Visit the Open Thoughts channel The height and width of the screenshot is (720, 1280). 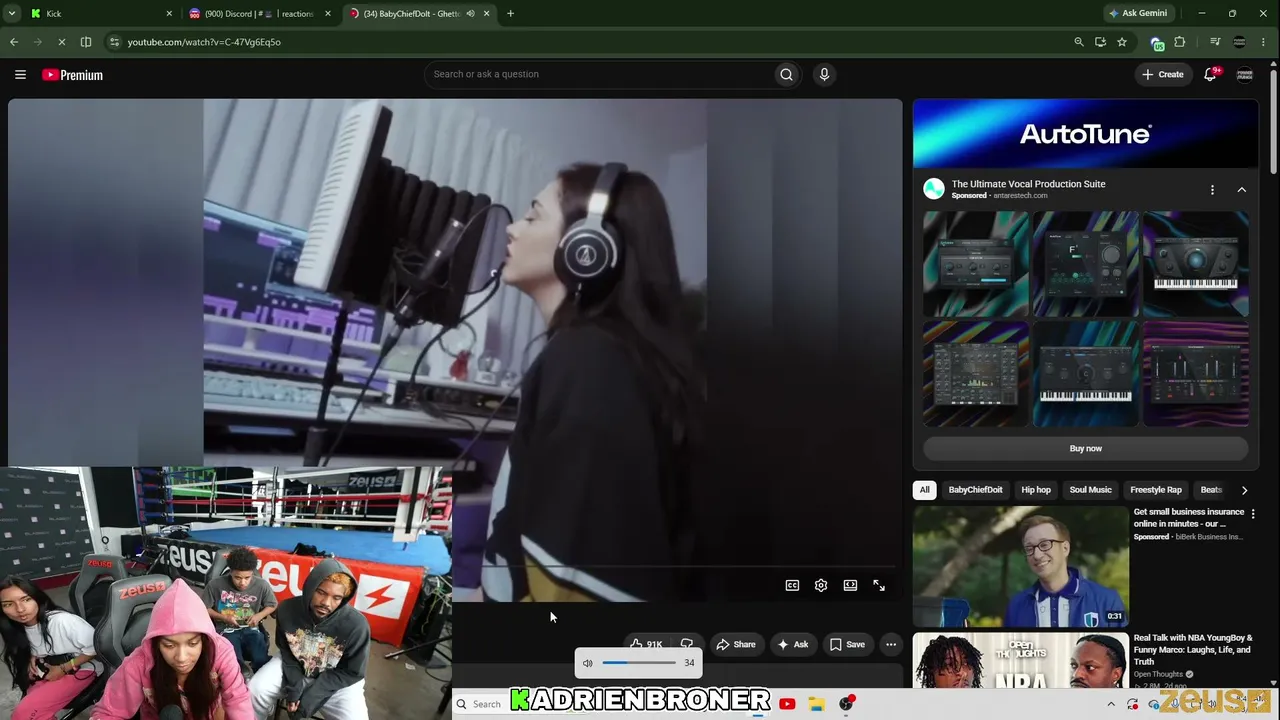tap(1158, 675)
